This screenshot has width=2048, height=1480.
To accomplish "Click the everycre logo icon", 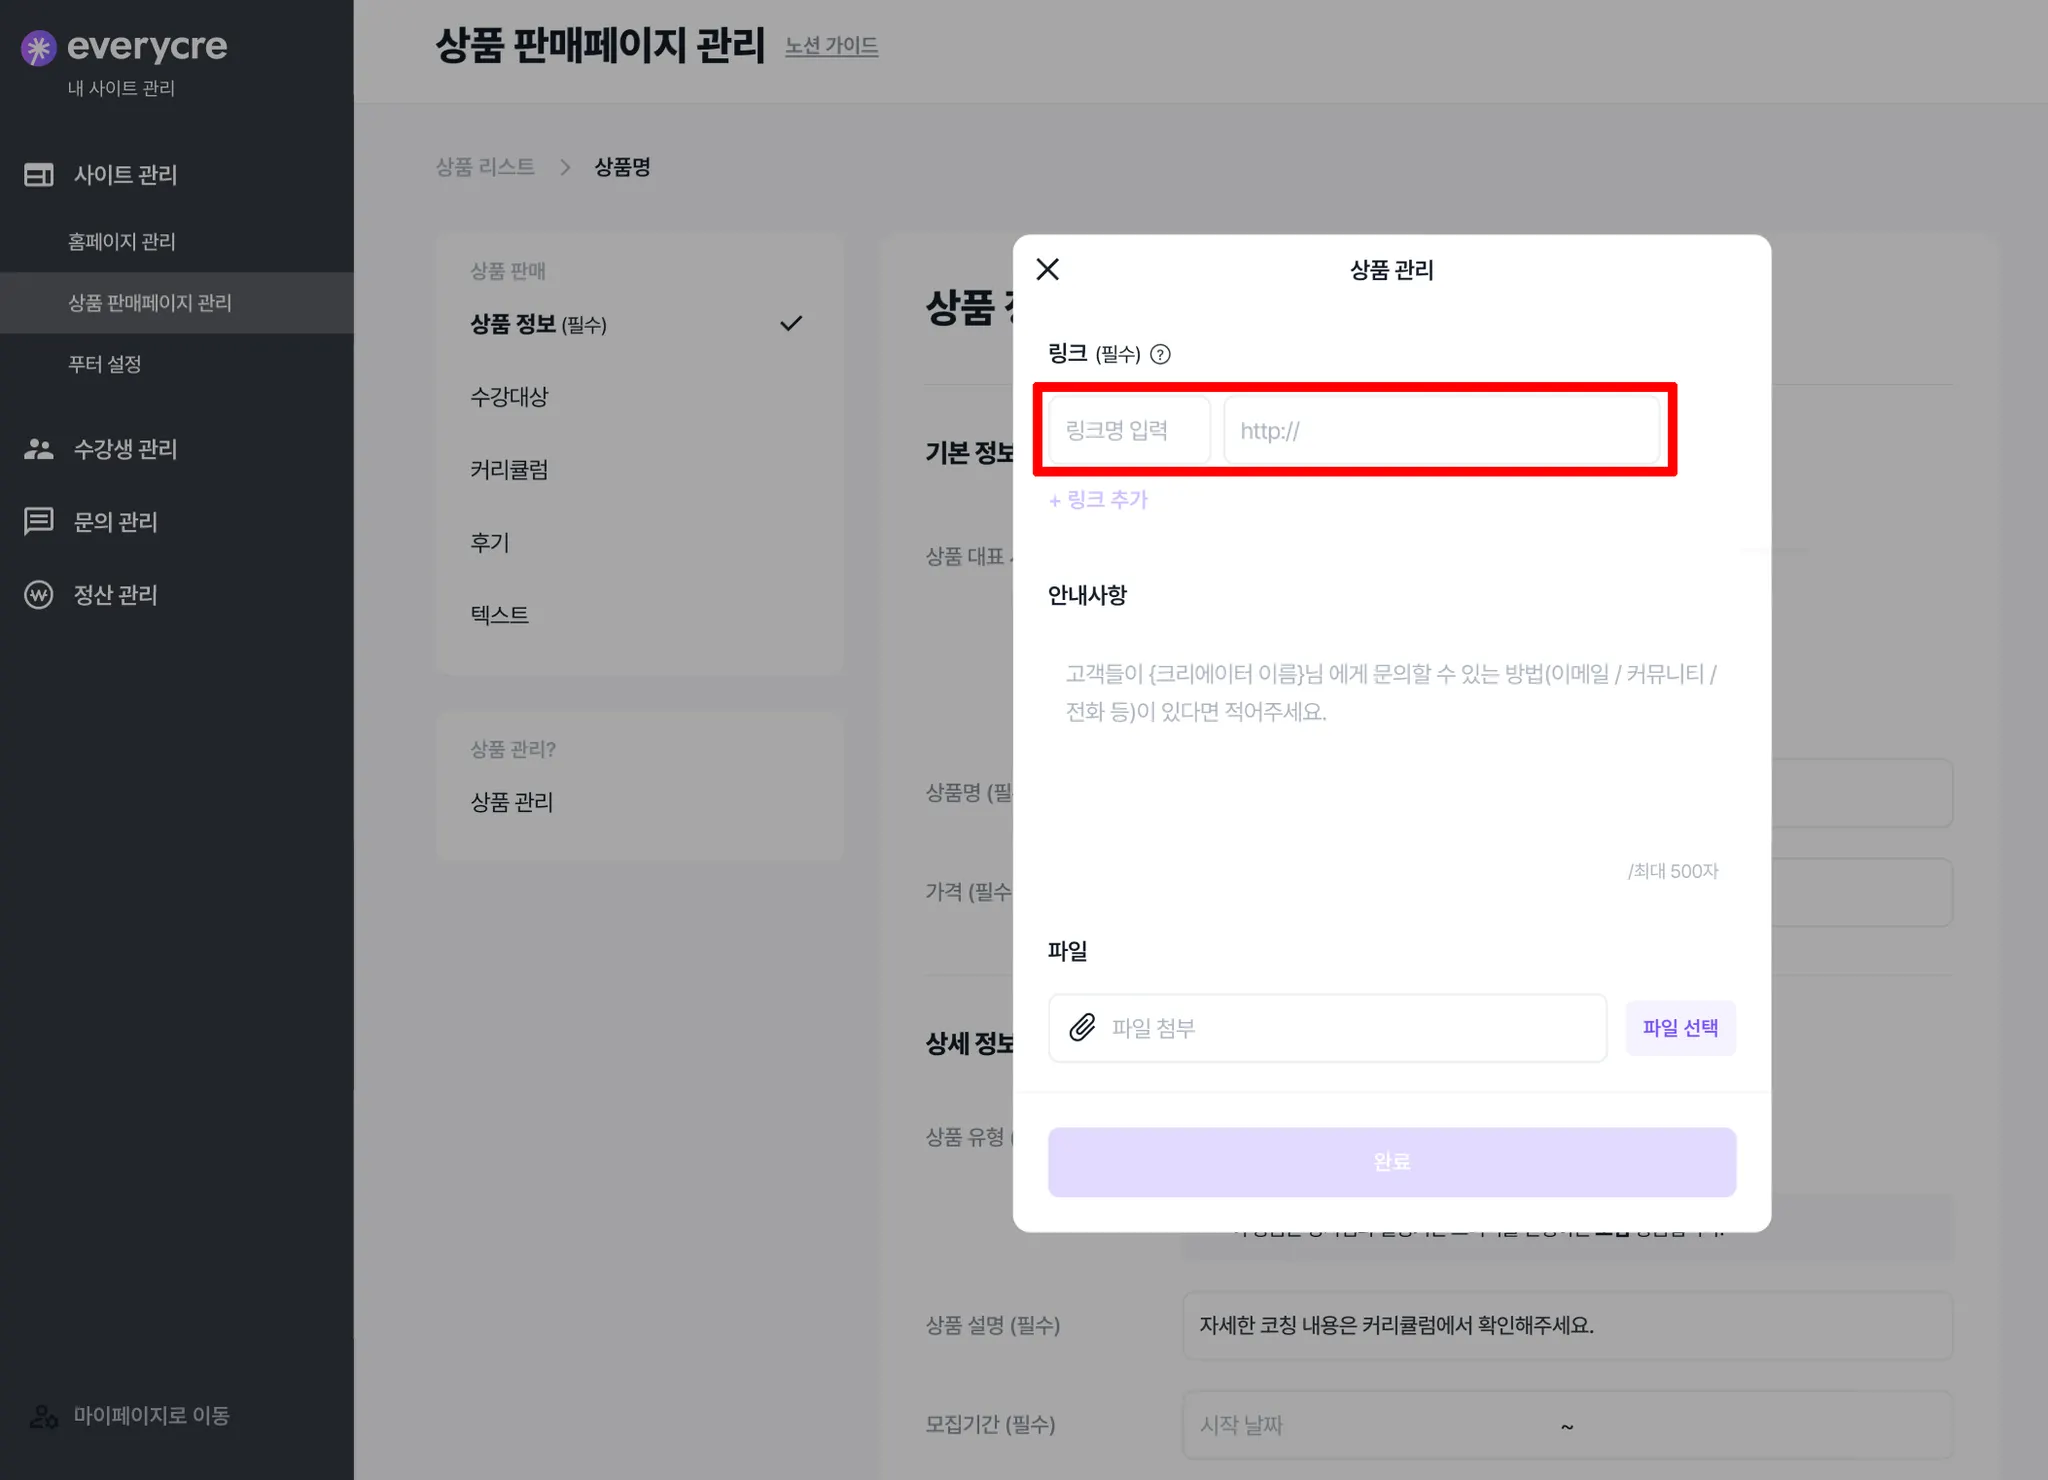I will pos(38,48).
